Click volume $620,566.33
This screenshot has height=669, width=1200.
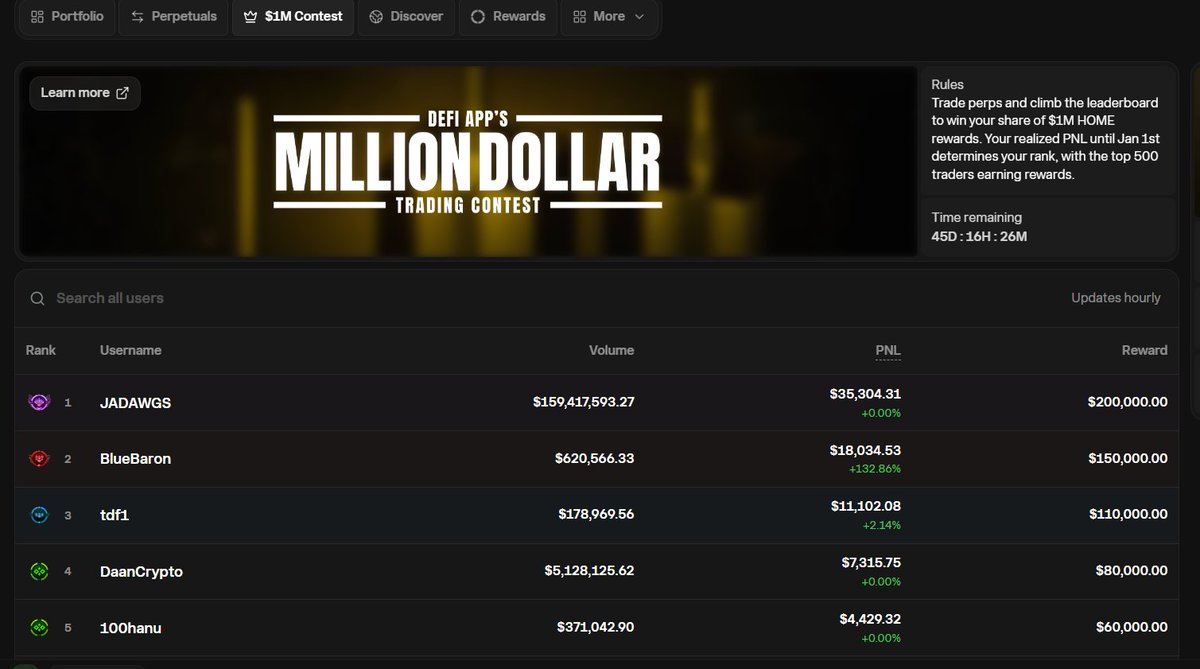[x=595, y=459]
